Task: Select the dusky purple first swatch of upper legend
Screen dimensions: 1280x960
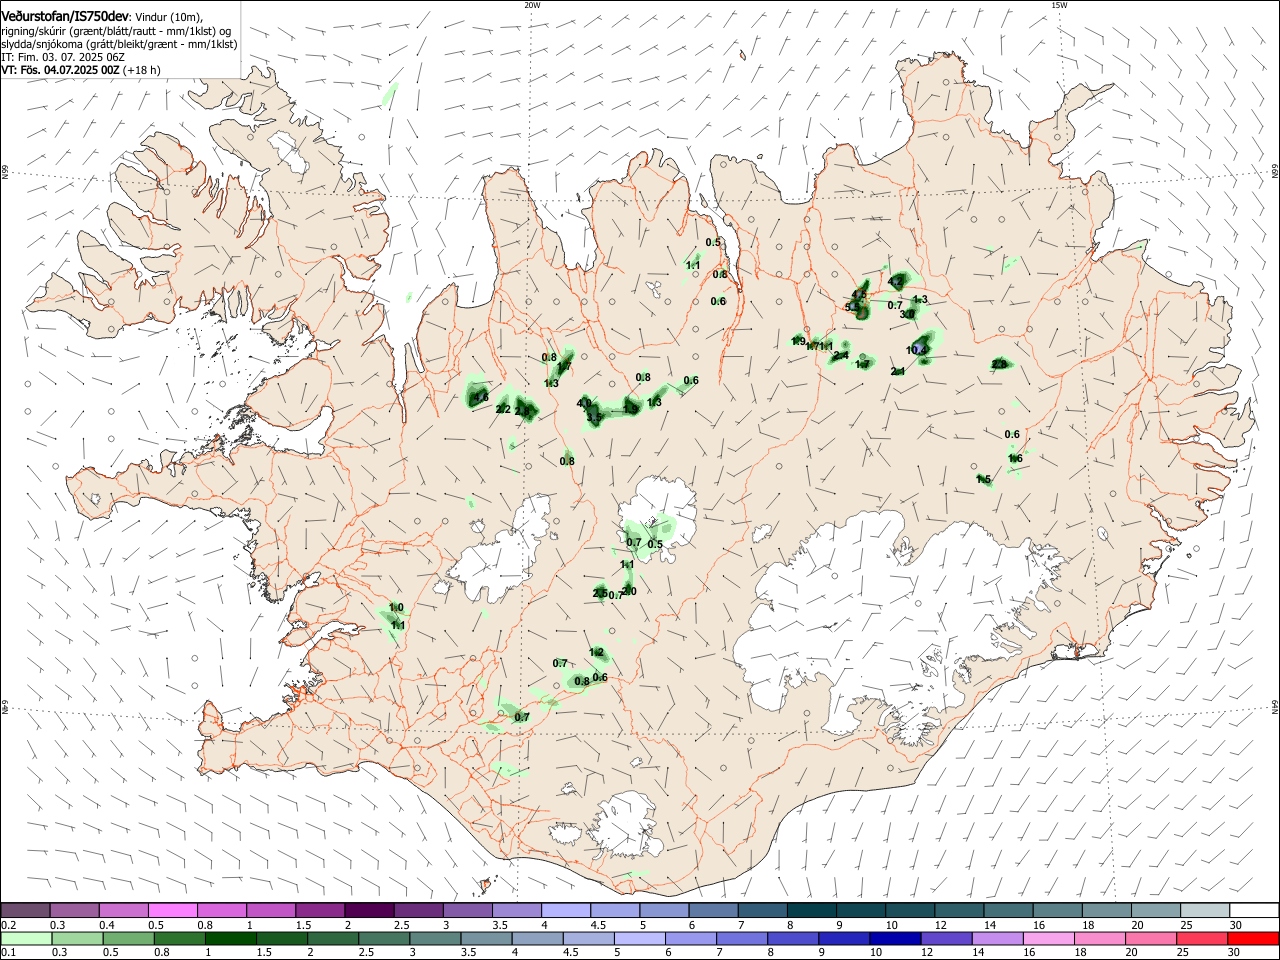Action: point(25,911)
